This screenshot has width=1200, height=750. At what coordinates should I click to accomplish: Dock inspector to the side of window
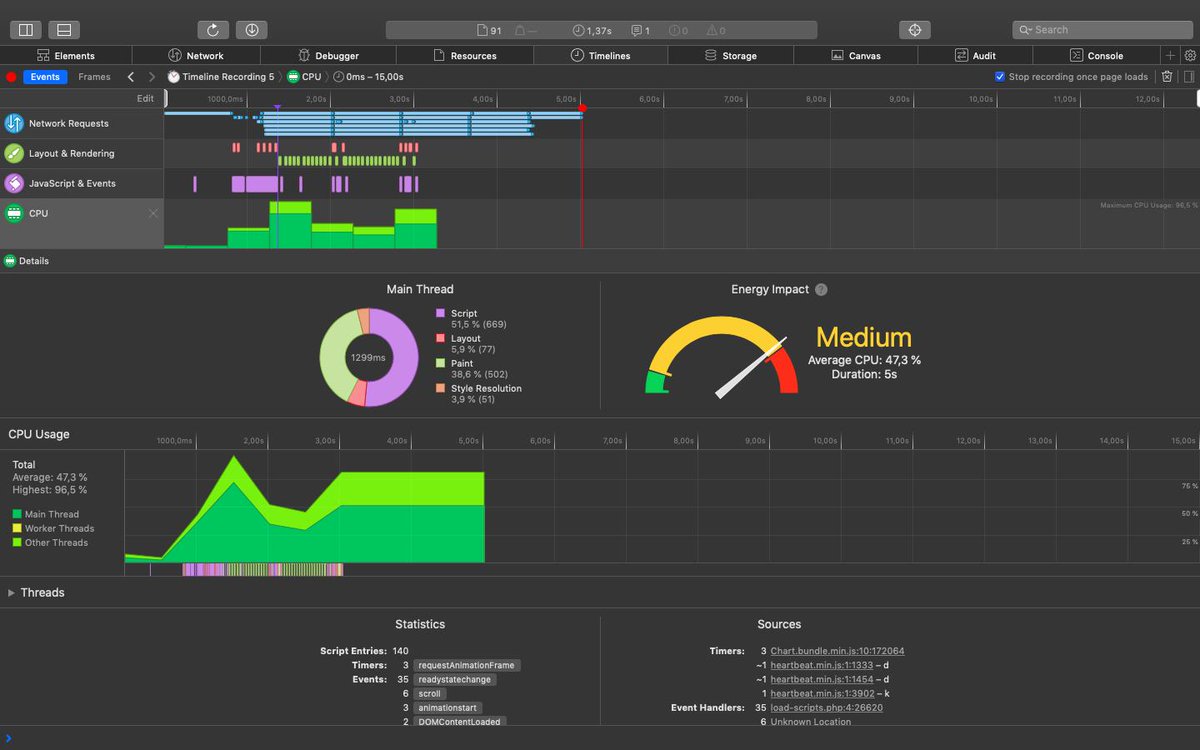pyautogui.click(x=26, y=30)
